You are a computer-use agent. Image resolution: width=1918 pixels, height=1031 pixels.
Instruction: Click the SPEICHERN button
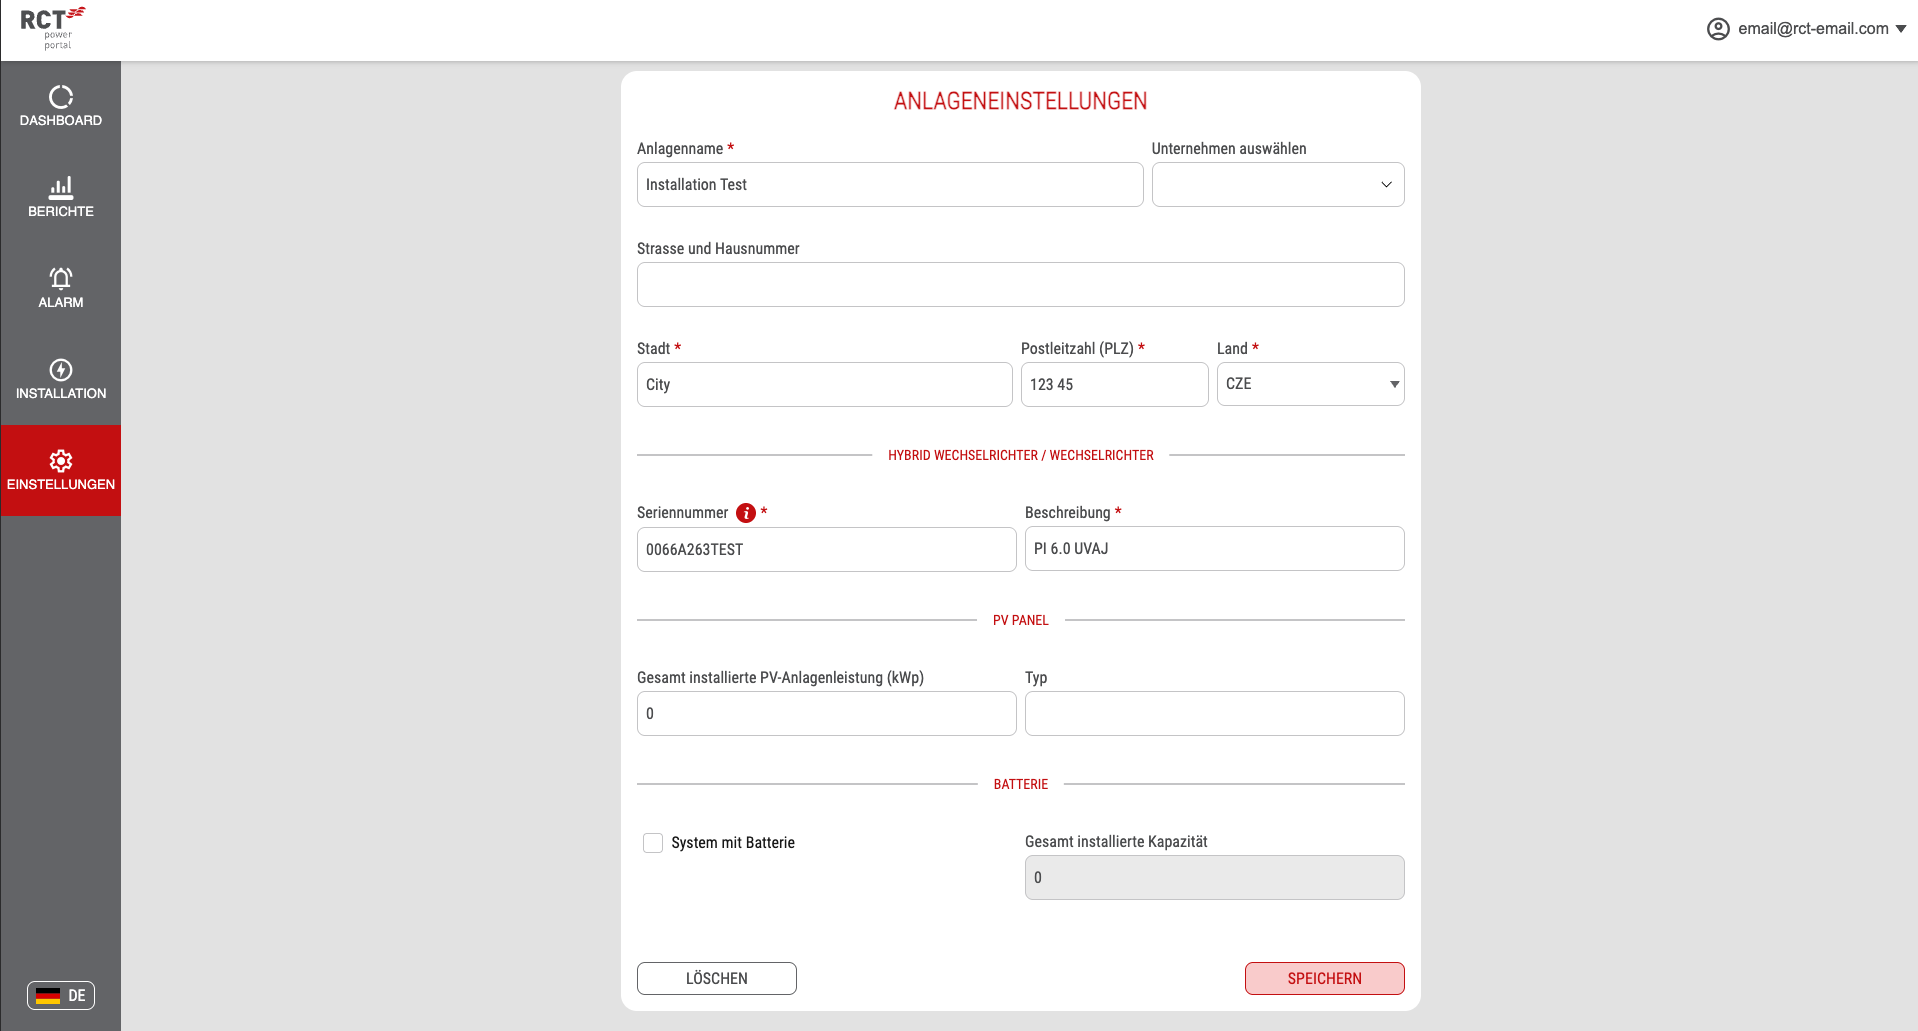coord(1324,979)
